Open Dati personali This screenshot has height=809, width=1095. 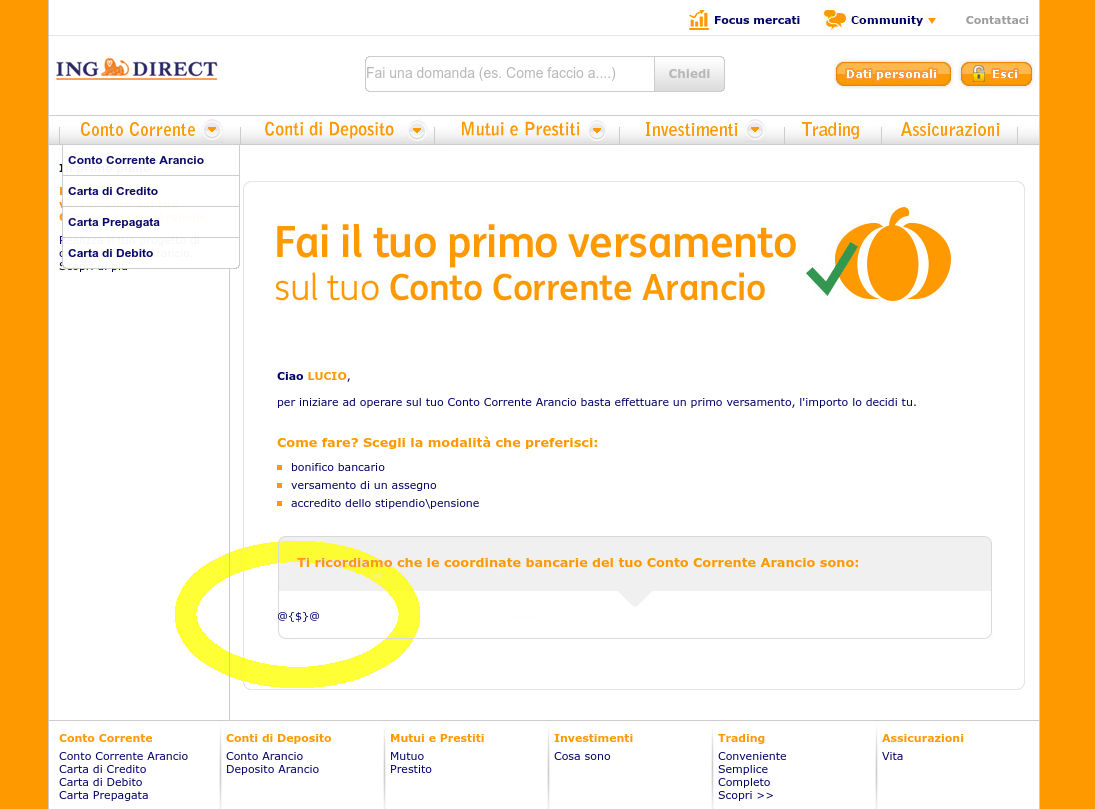(892, 74)
